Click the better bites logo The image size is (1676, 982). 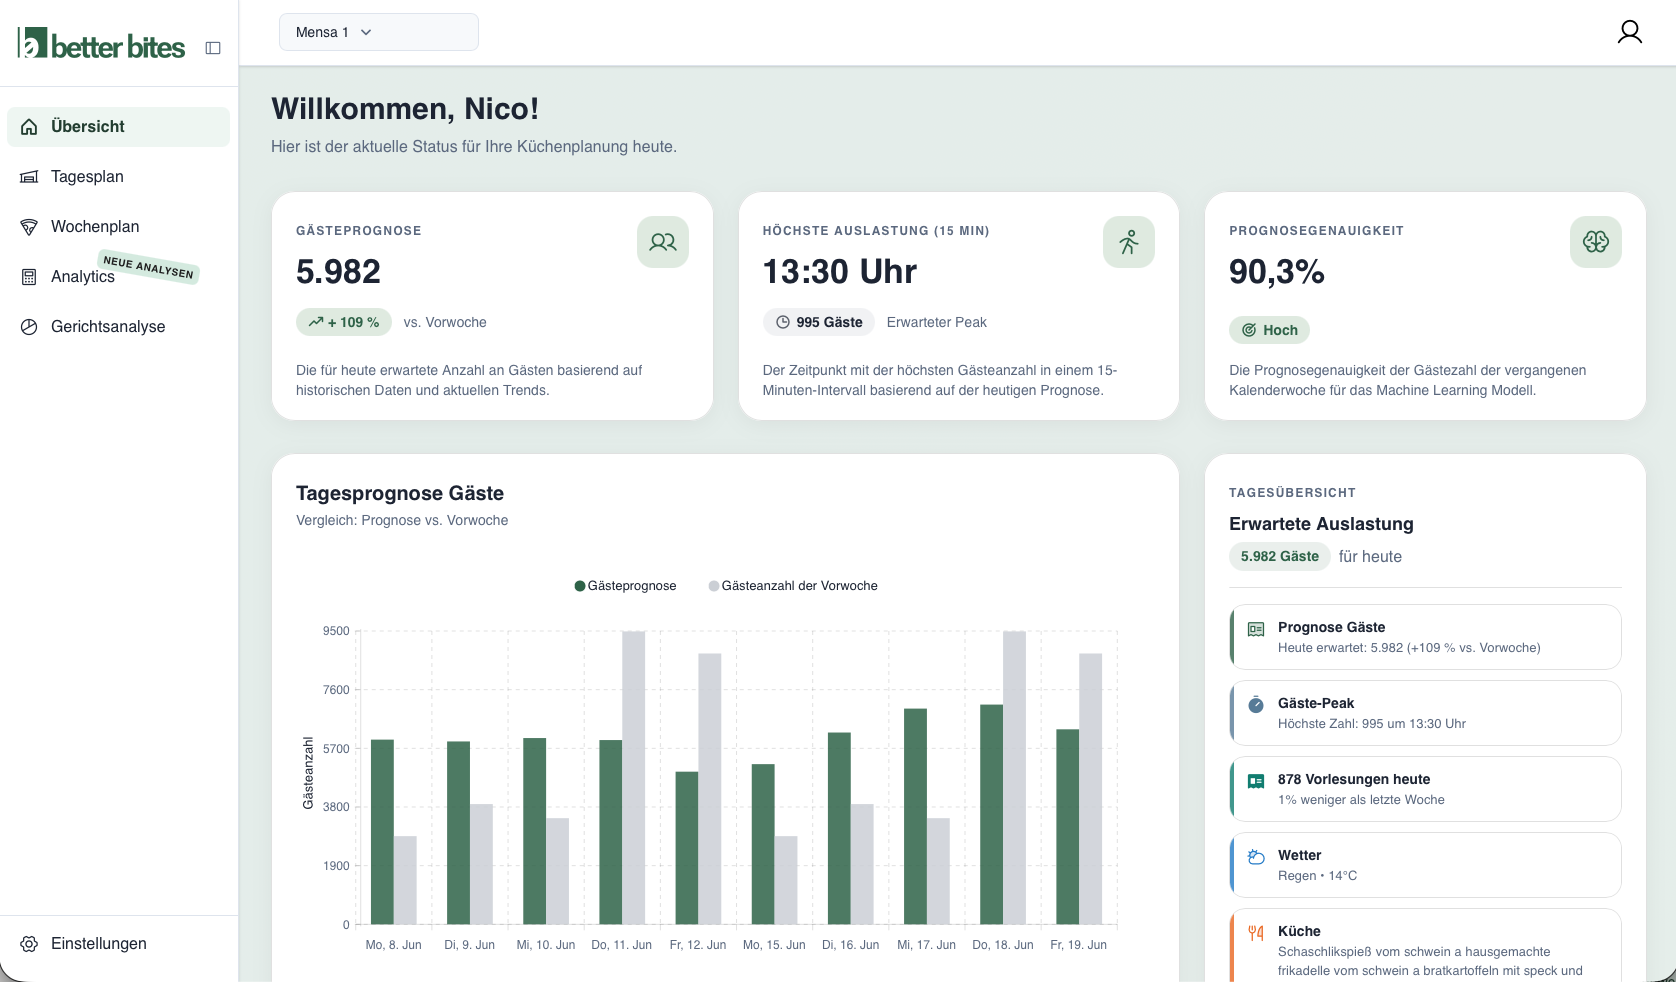coord(101,44)
